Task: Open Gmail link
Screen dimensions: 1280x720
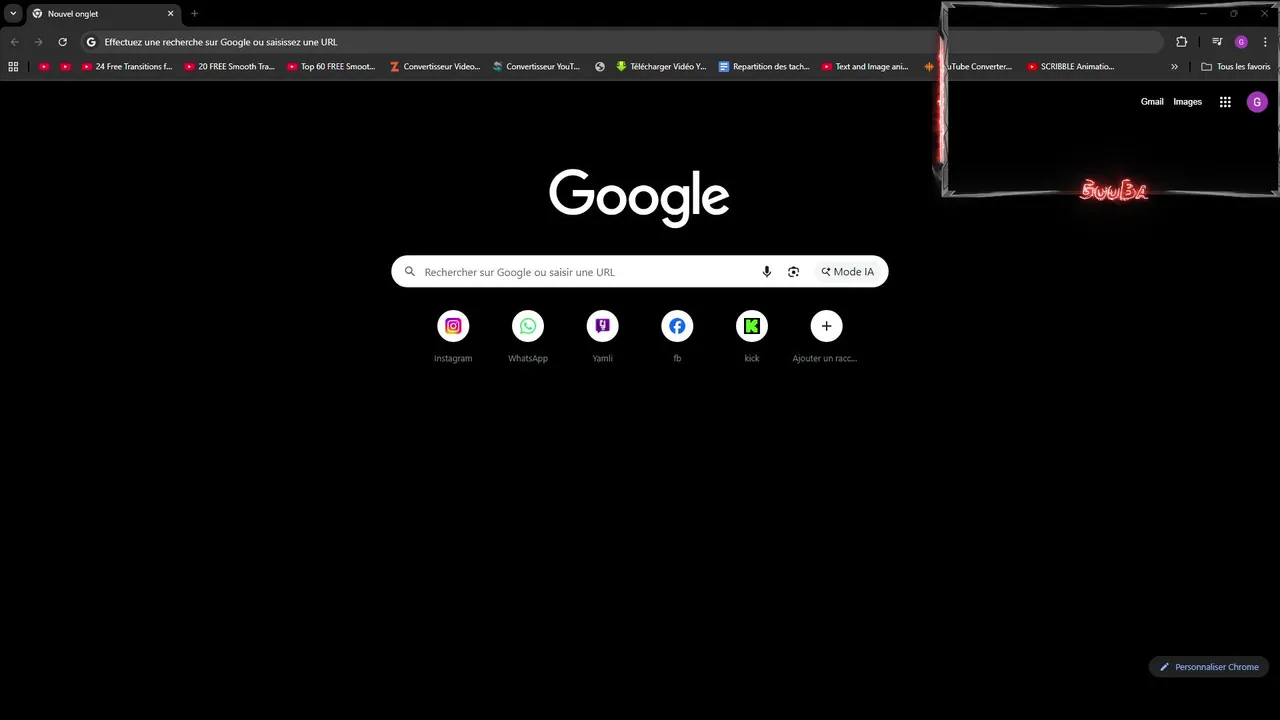Action: pyautogui.click(x=1152, y=102)
